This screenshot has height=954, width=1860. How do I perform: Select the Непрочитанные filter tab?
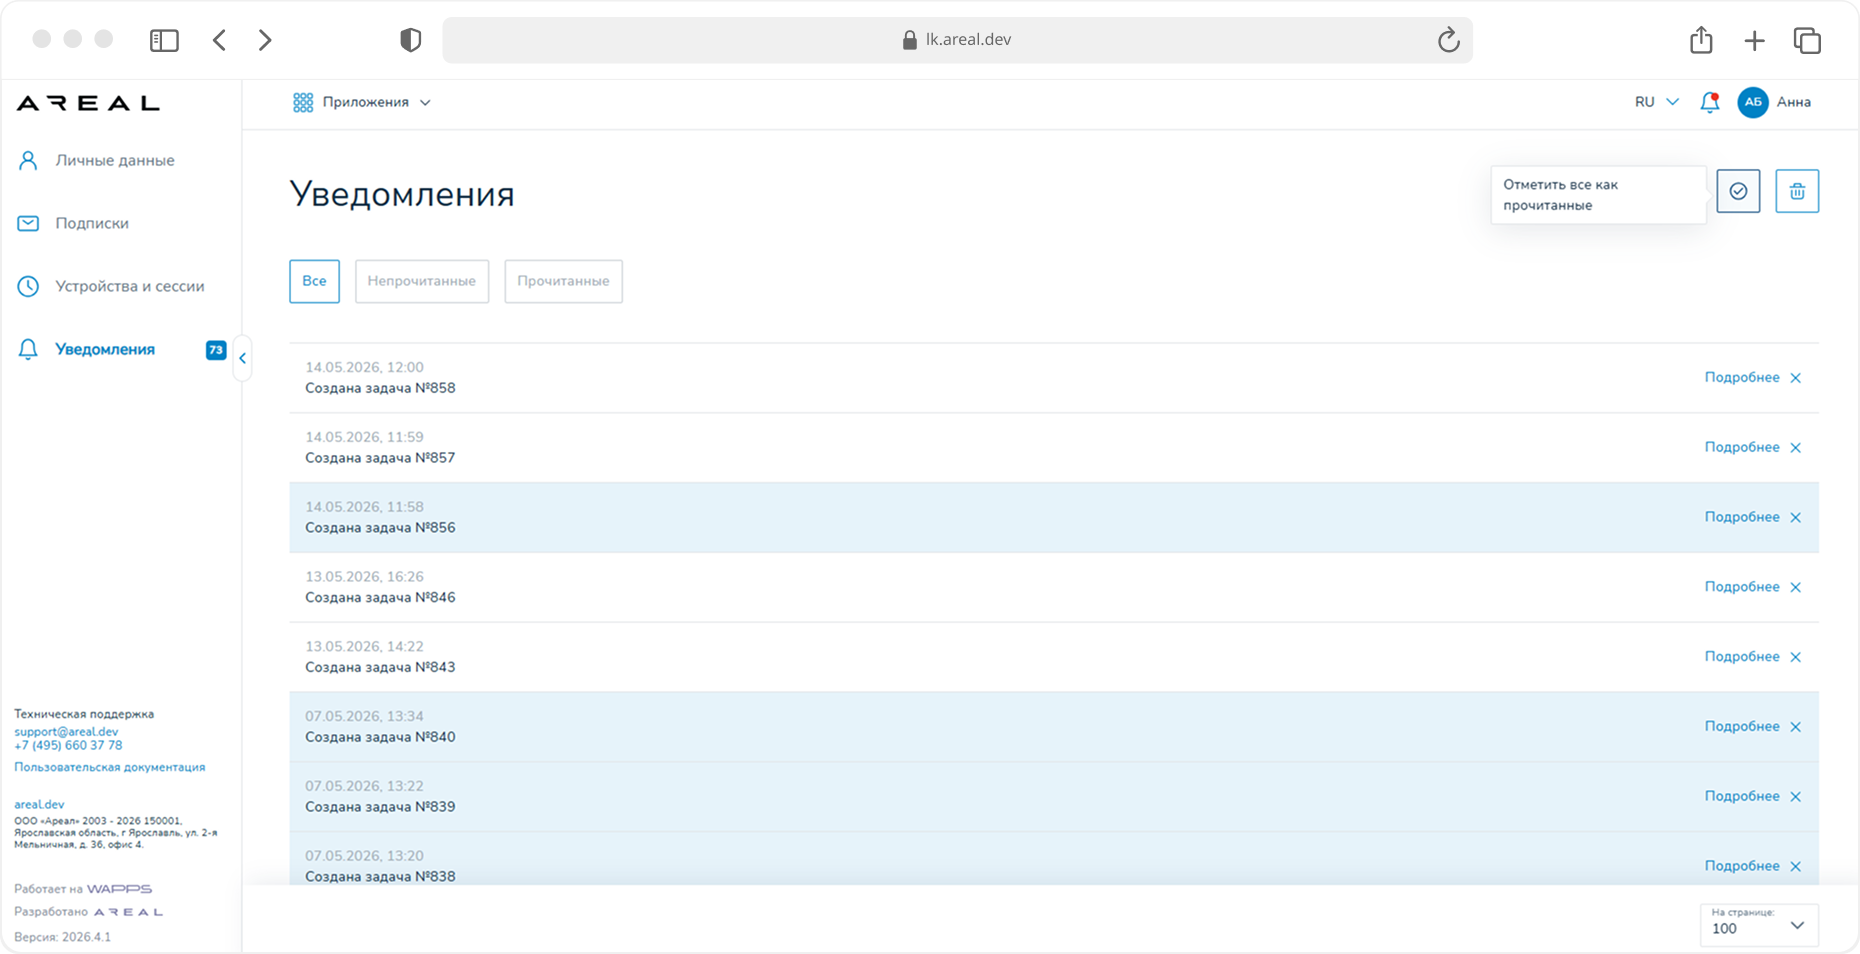tap(422, 281)
